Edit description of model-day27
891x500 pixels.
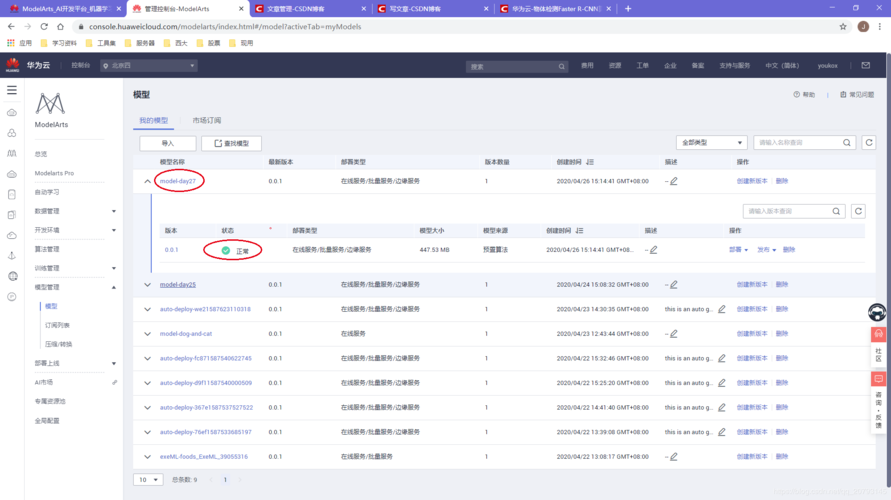pyautogui.click(x=674, y=181)
